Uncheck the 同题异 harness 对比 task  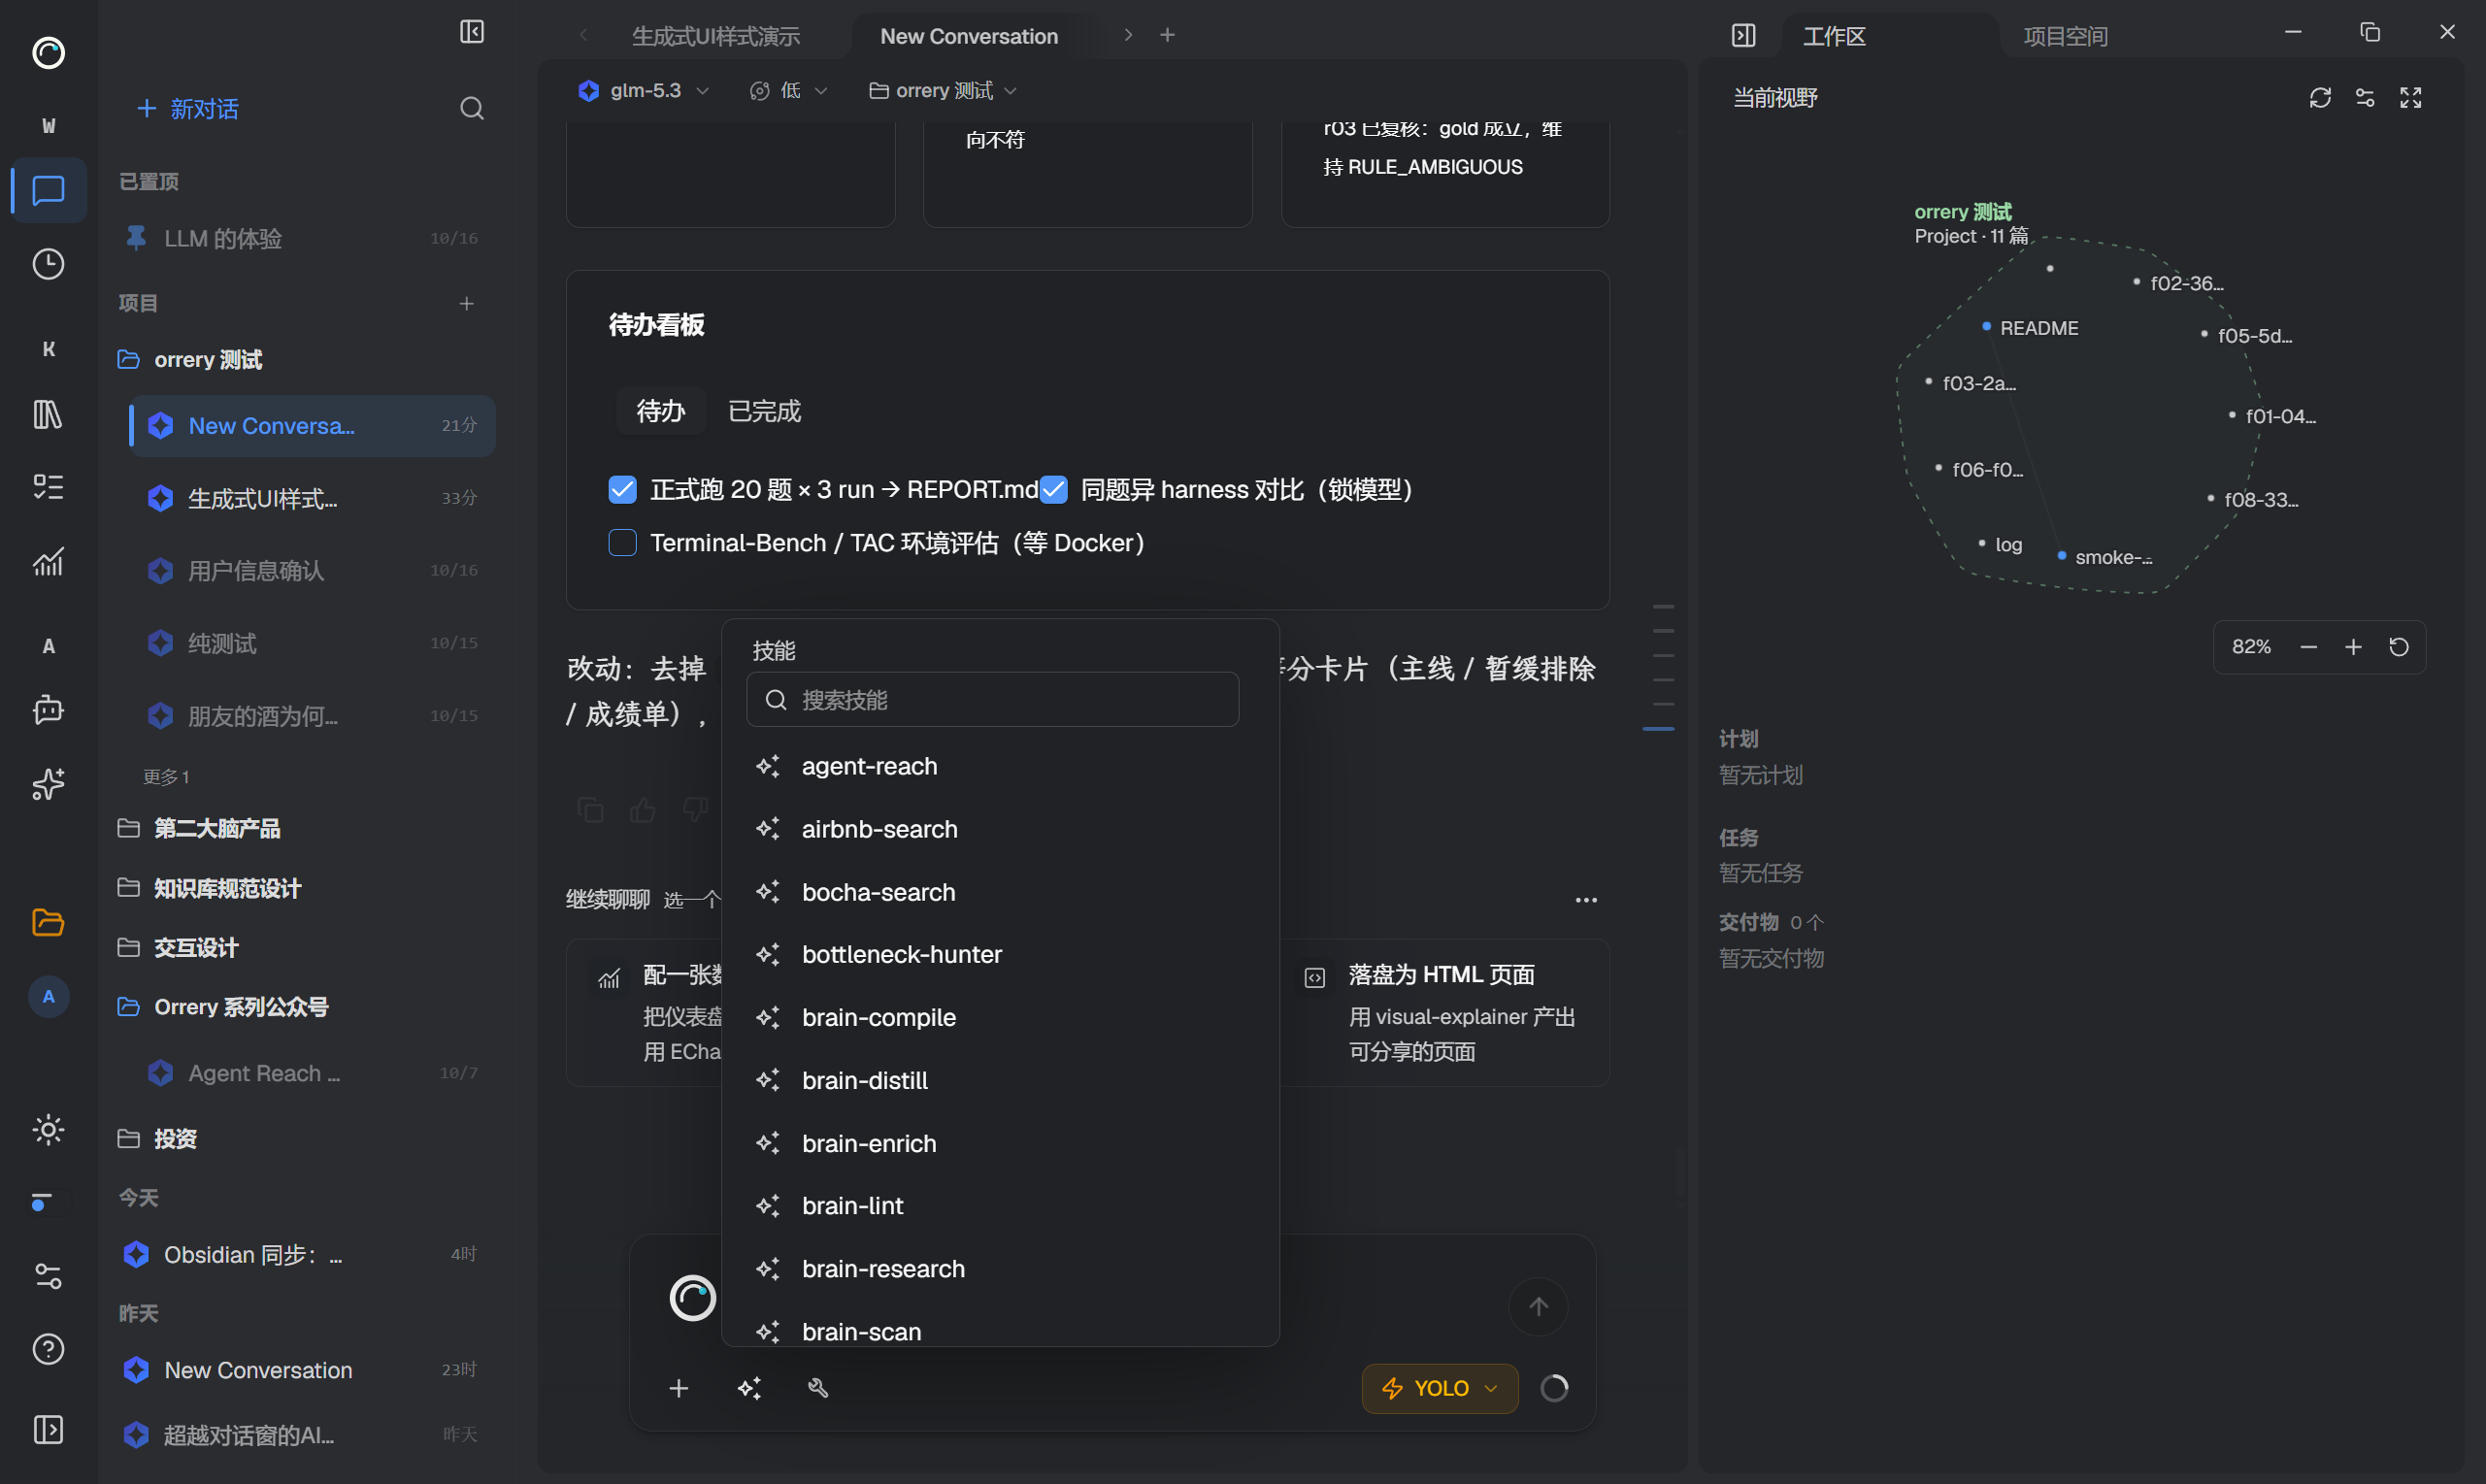[1054, 489]
